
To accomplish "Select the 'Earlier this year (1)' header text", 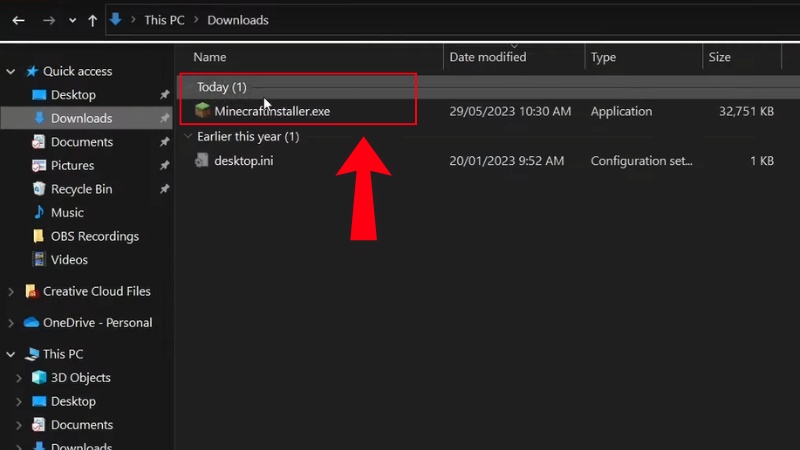I will pyautogui.click(x=248, y=137).
